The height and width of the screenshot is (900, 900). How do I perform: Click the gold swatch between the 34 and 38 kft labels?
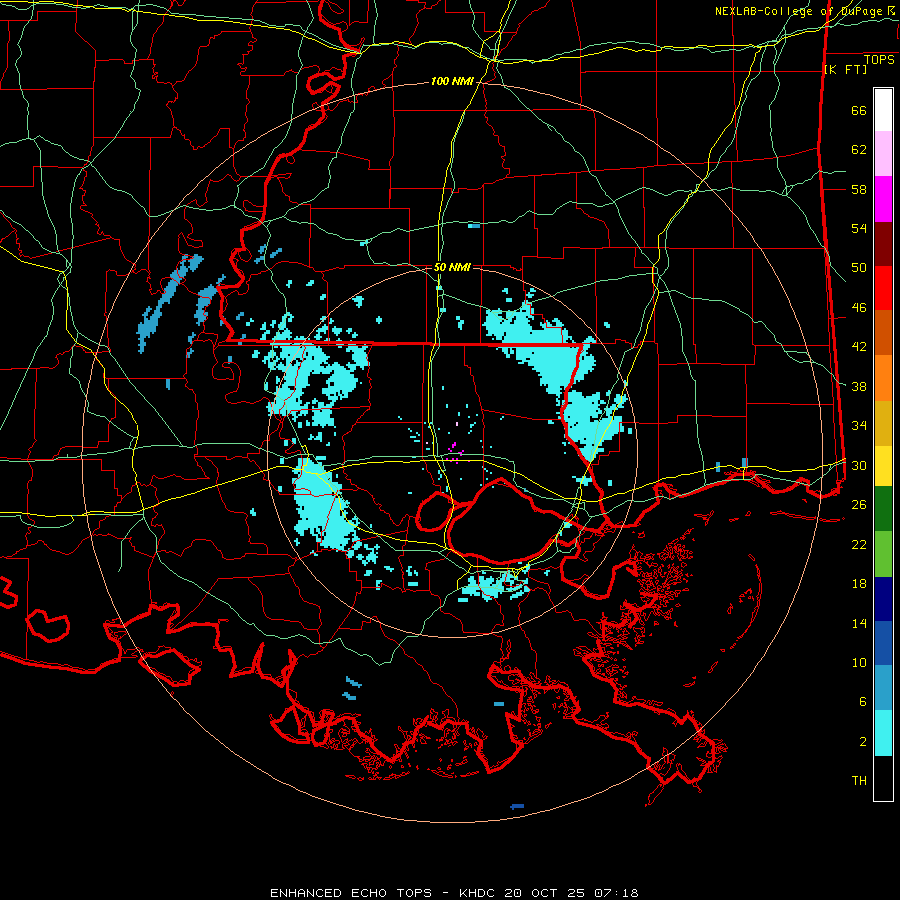pyautogui.click(x=883, y=423)
